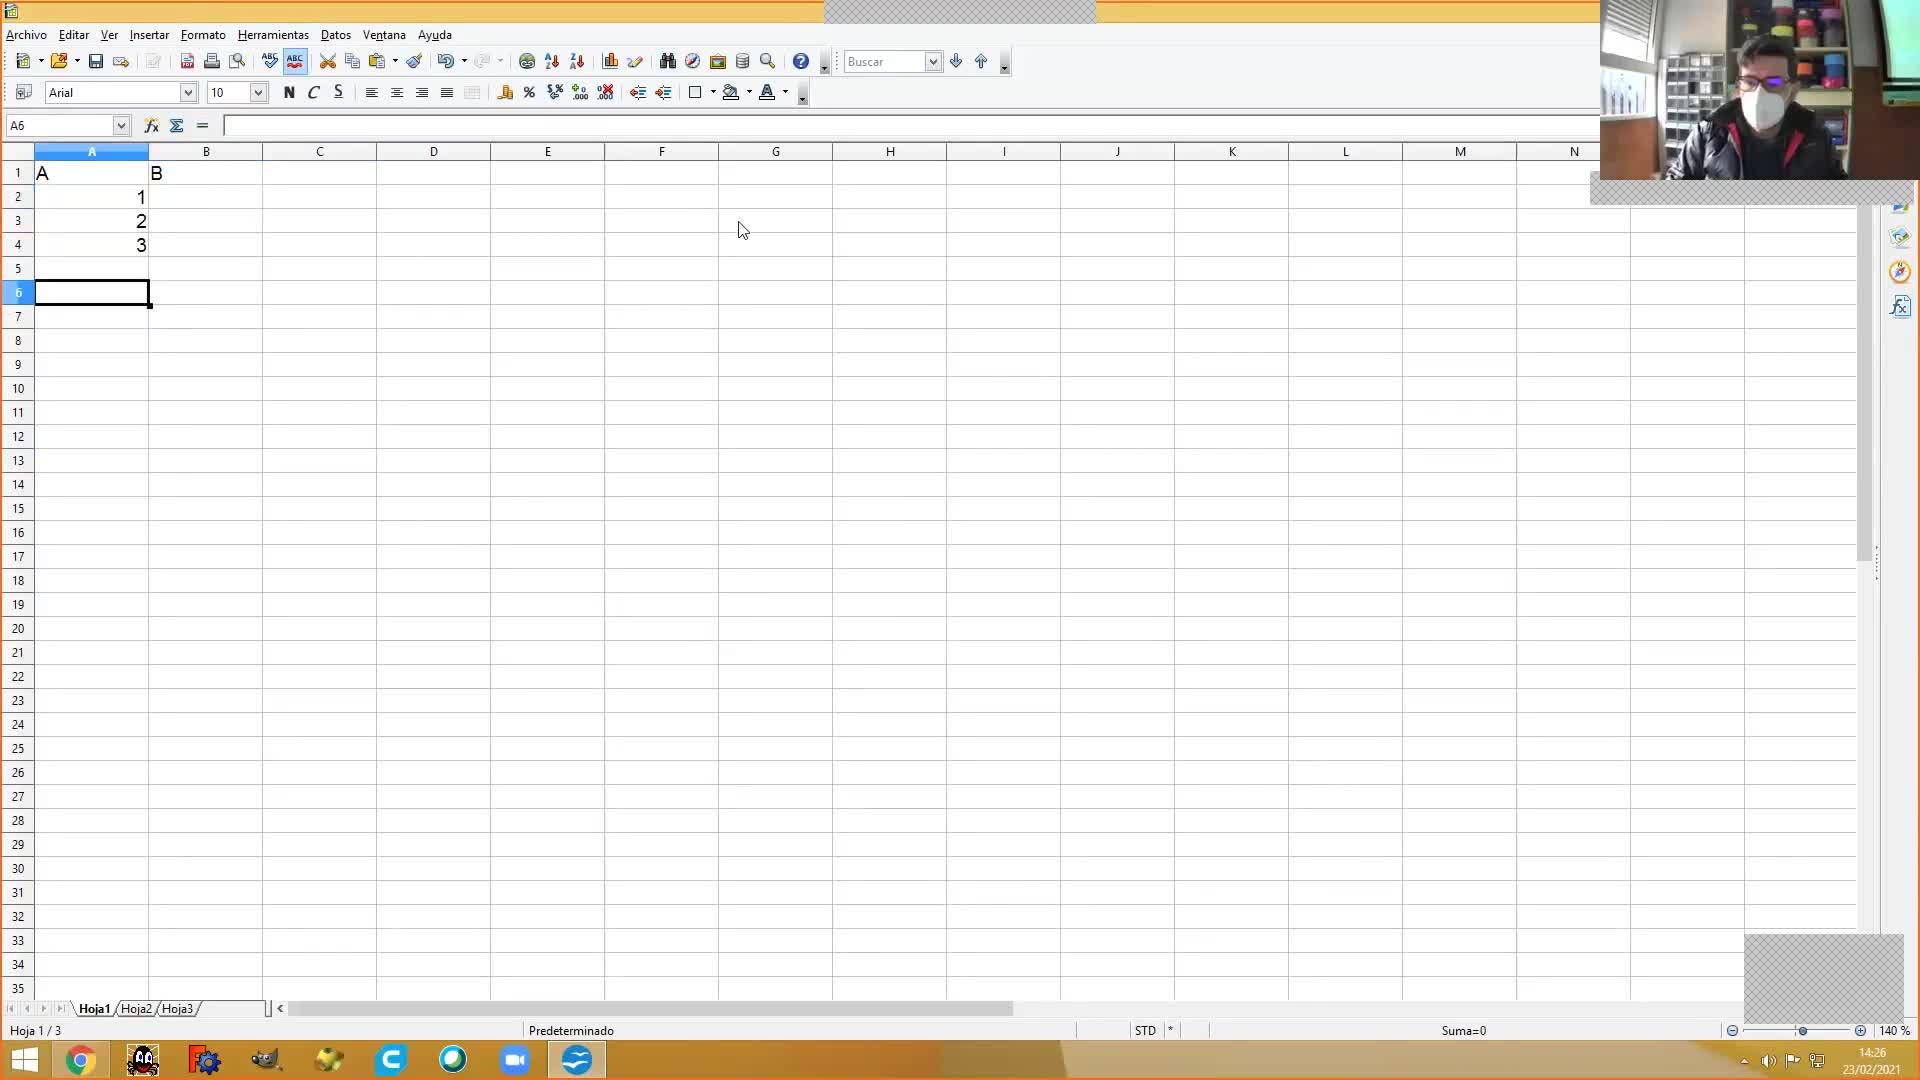Toggle automatic spellcheck ABC button
This screenshot has width=1920, height=1080.
[x=295, y=61]
